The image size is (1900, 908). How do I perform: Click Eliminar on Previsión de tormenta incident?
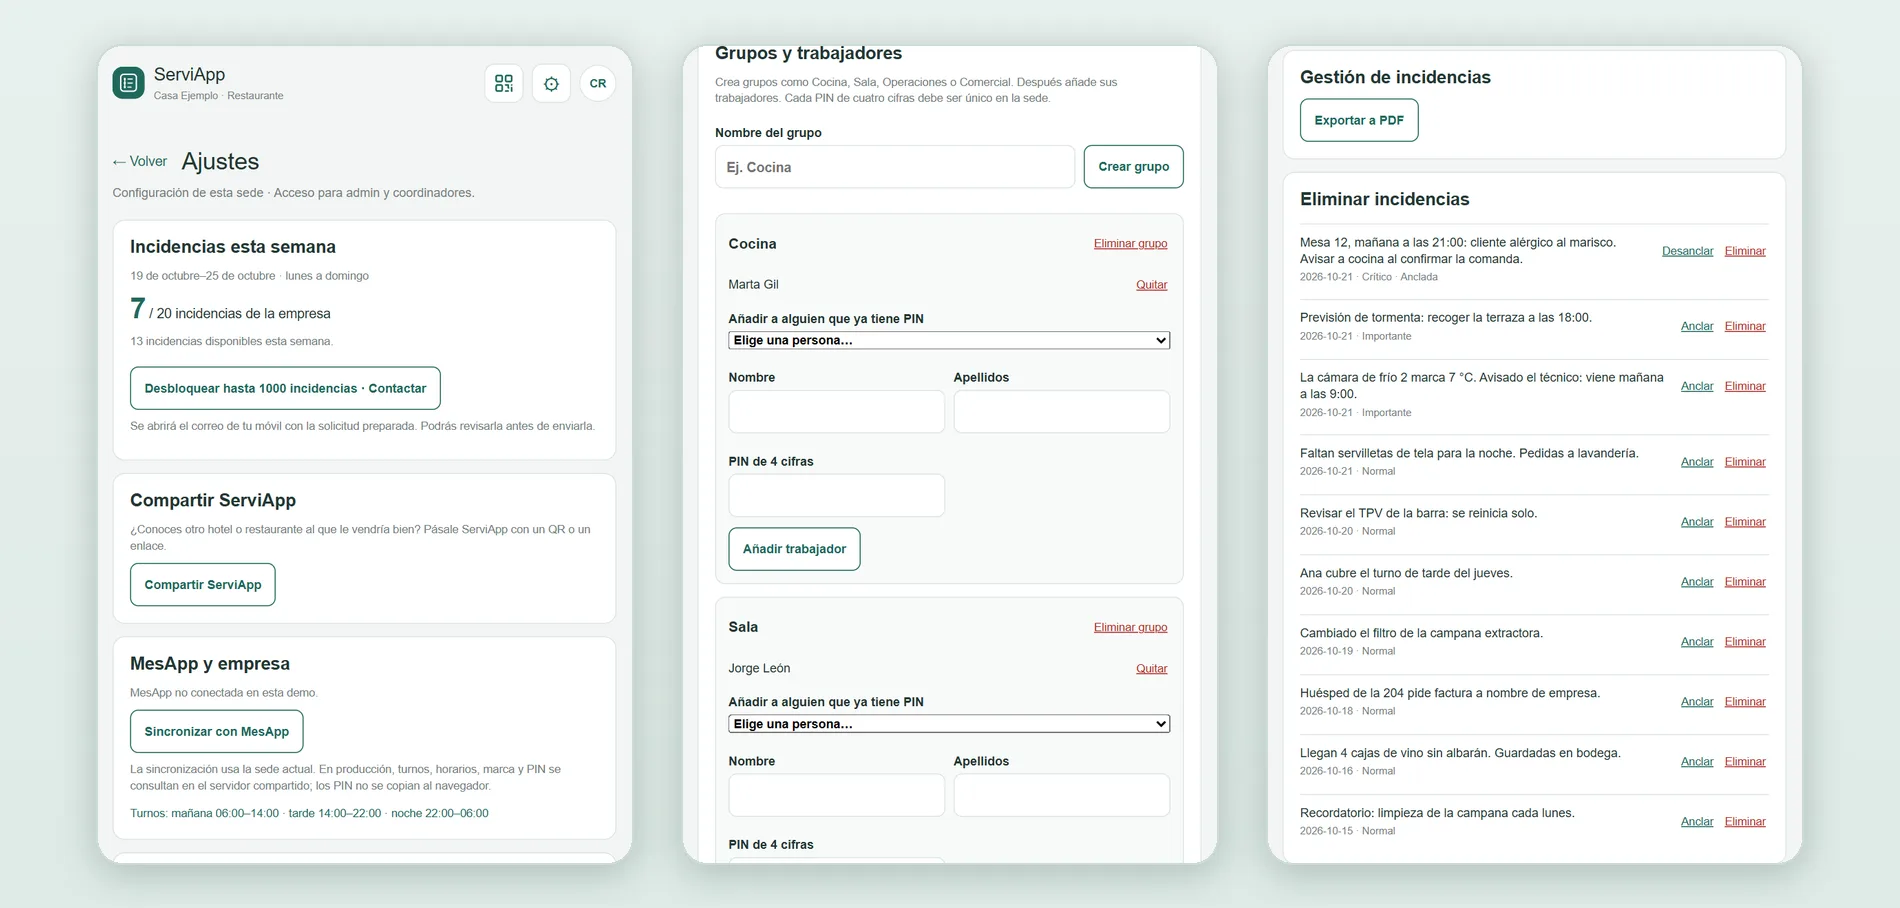tap(1745, 326)
